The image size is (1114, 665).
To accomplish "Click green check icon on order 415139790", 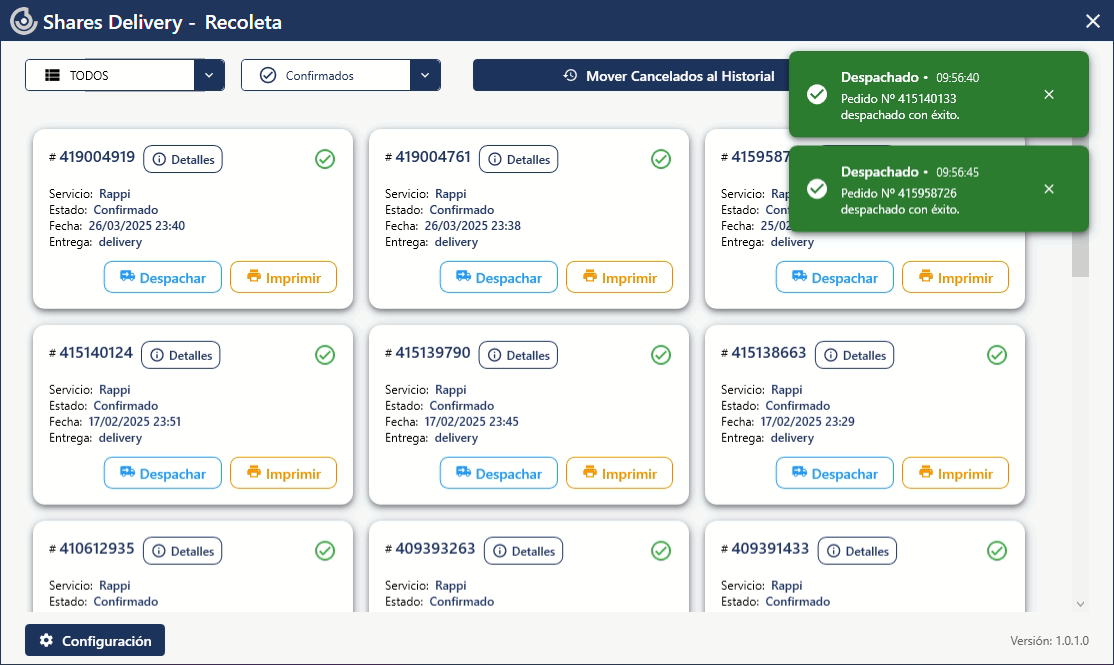I will click(x=661, y=355).
